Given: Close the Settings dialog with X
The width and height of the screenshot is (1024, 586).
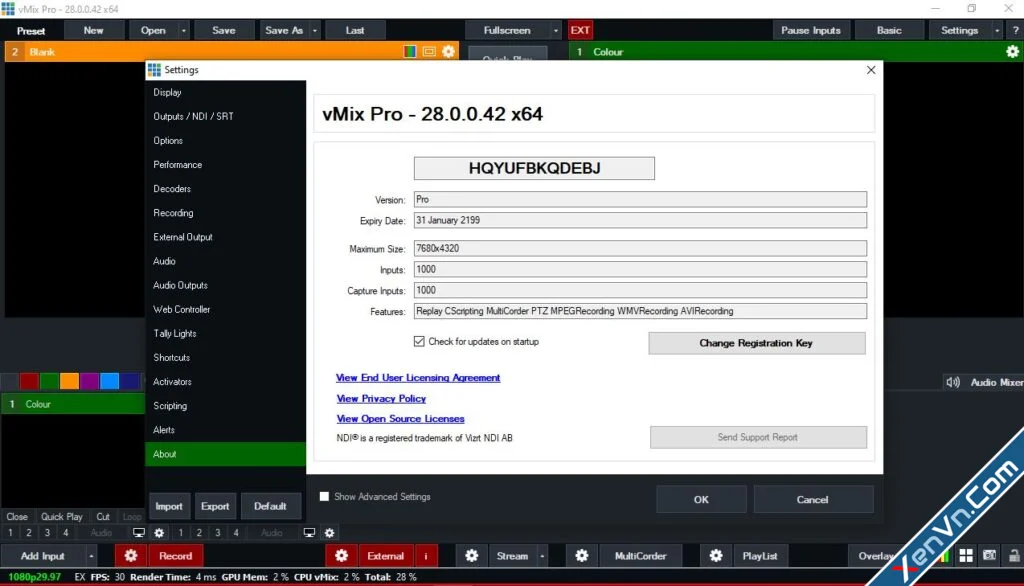Looking at the screenshot, I should 871,70.
